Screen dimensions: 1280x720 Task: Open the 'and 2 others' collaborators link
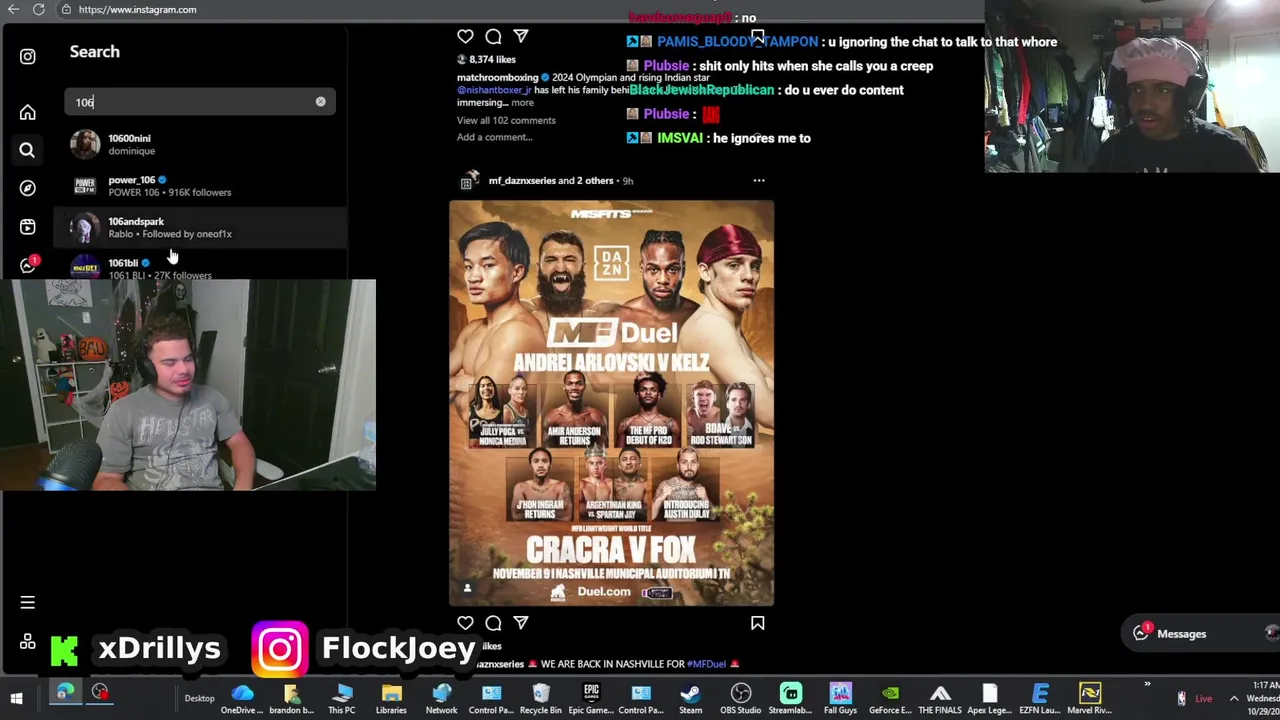point(586,181)
